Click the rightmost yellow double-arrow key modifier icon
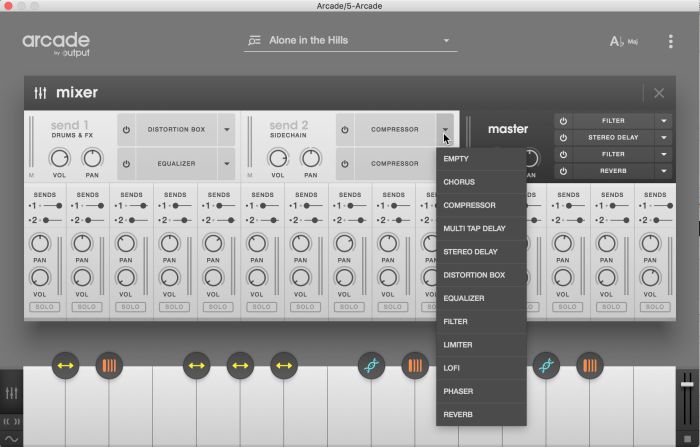Image resolution: width=700 pixels, height=447 pixels. point(284,366)
